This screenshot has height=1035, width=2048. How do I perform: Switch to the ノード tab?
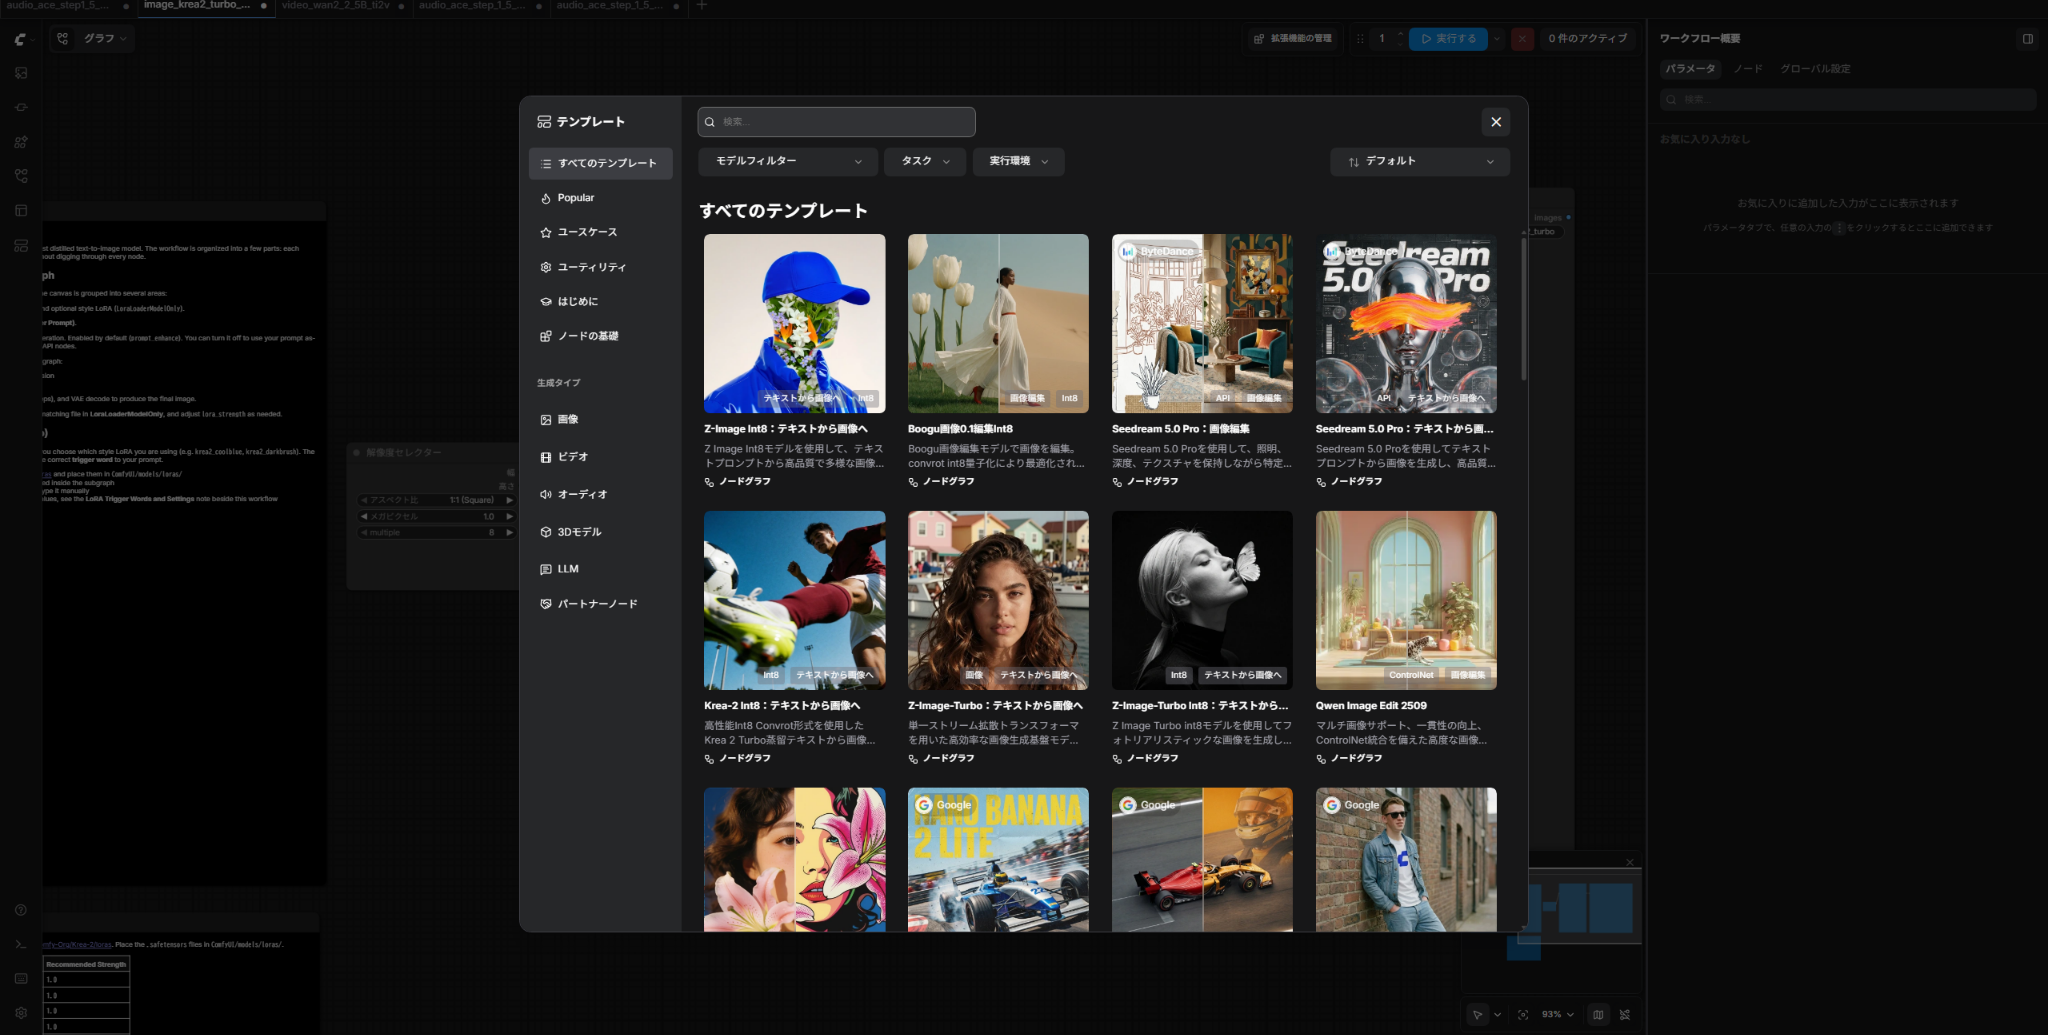[x=1747, y=69]
